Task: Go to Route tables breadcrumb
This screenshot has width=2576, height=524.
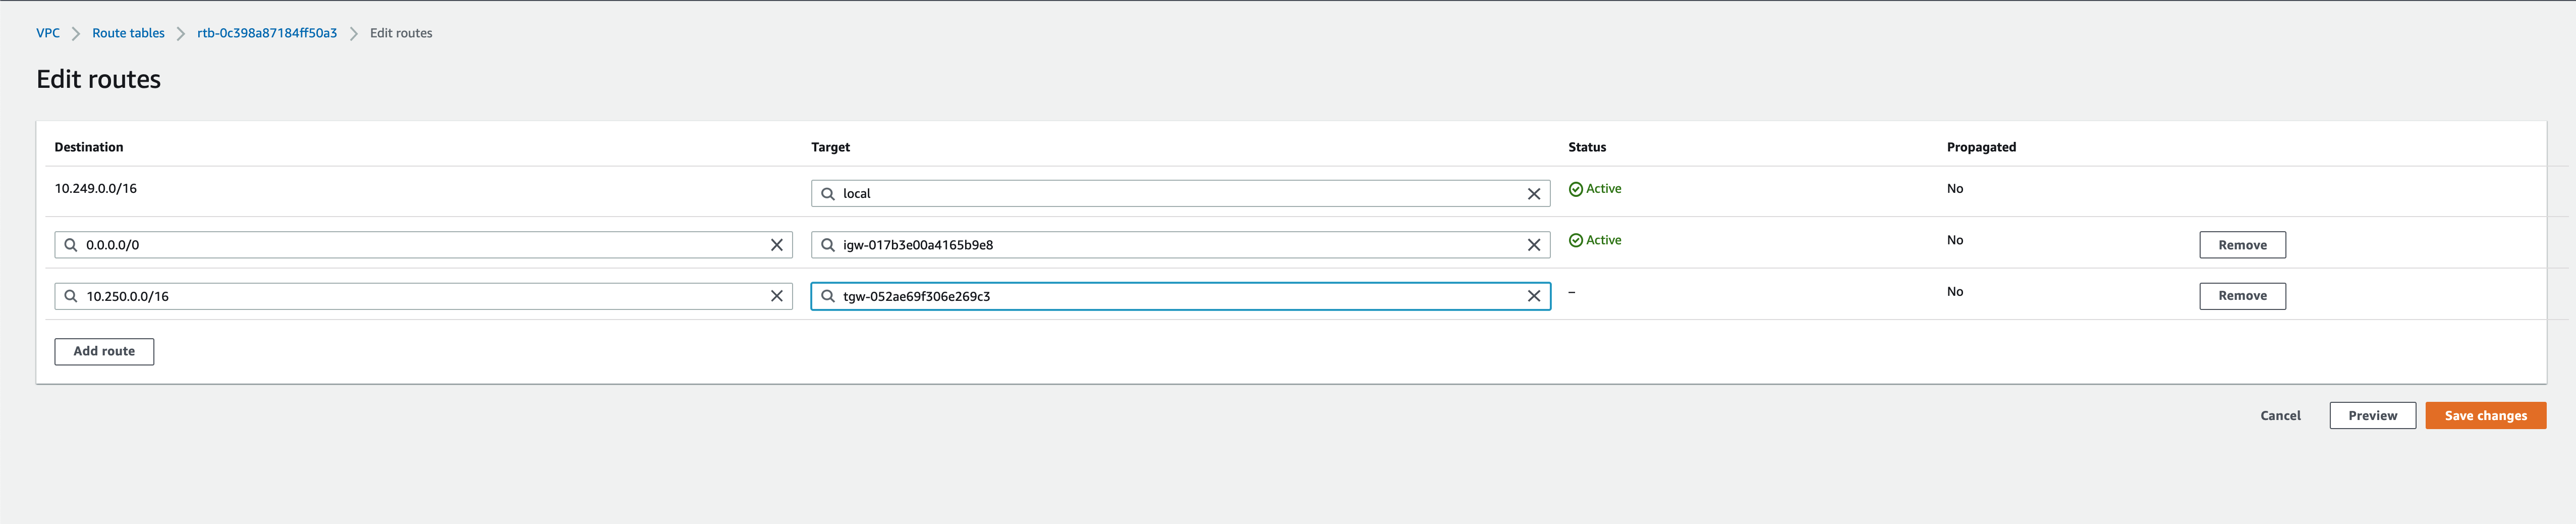Action: (x=128, y=33)
